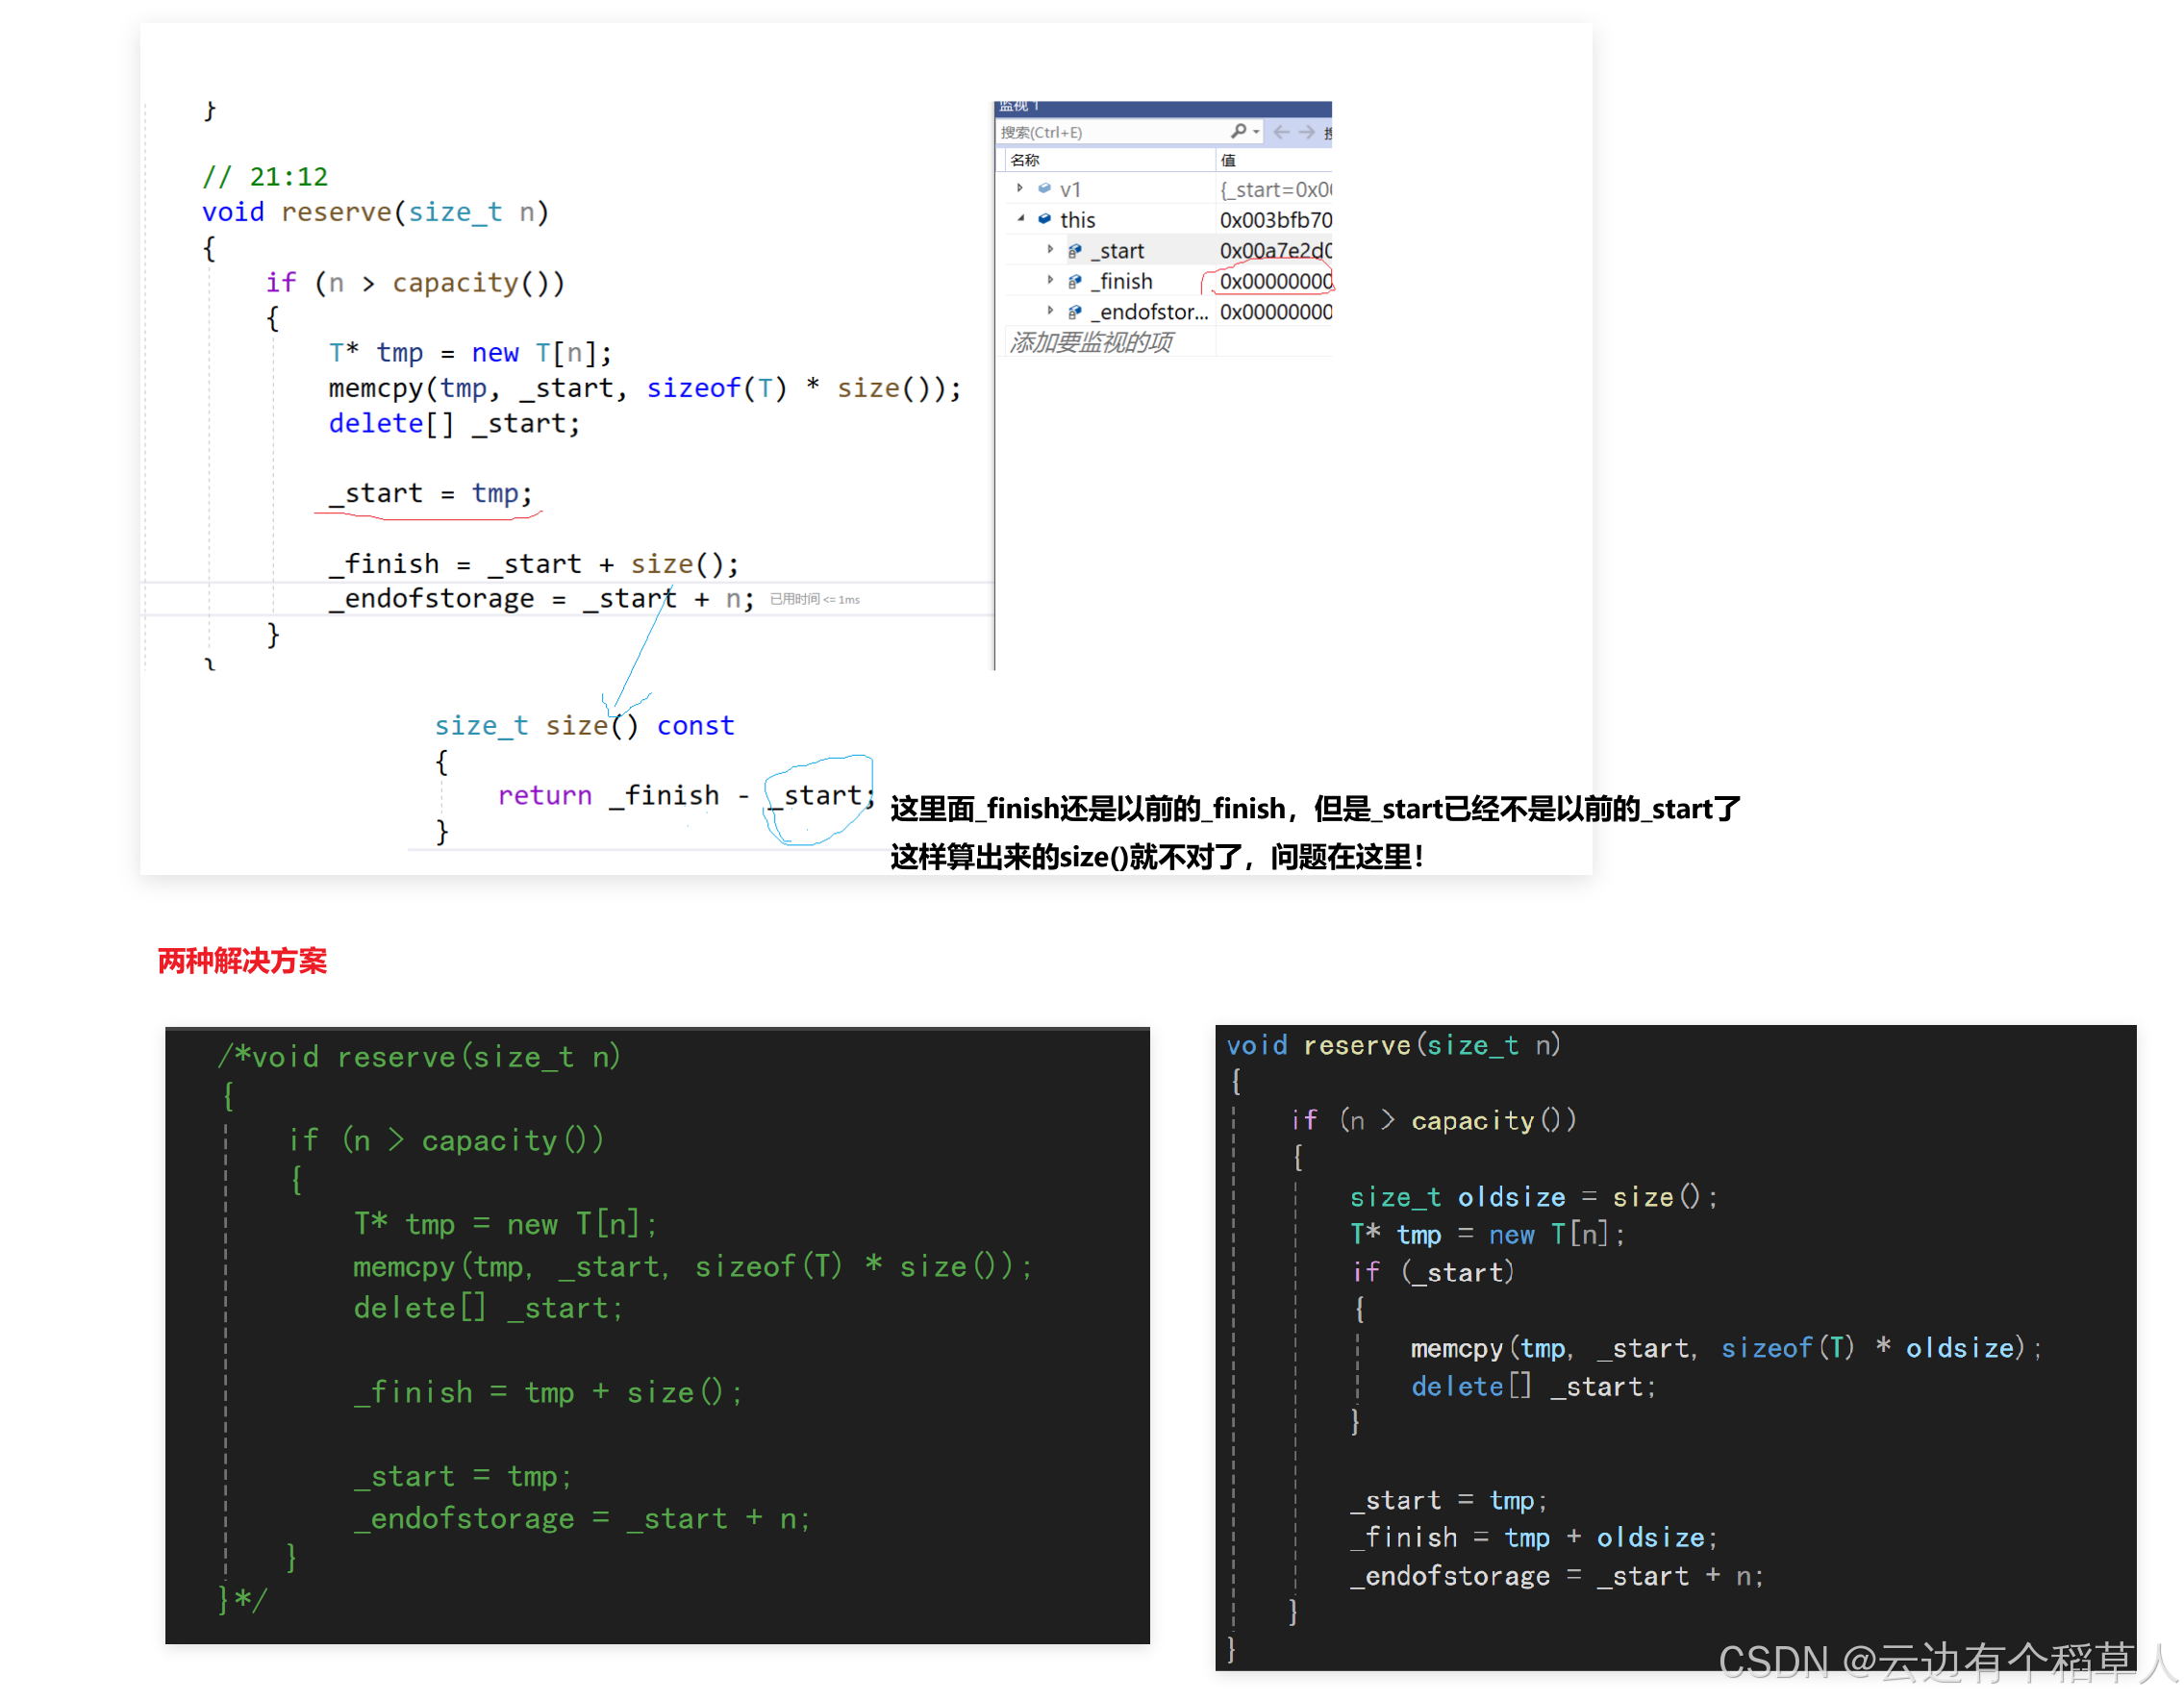Click the v1 variable cube icon
This screenshot has height=1700, width=2184.
pyautogui.click(x=1044, y=188)
